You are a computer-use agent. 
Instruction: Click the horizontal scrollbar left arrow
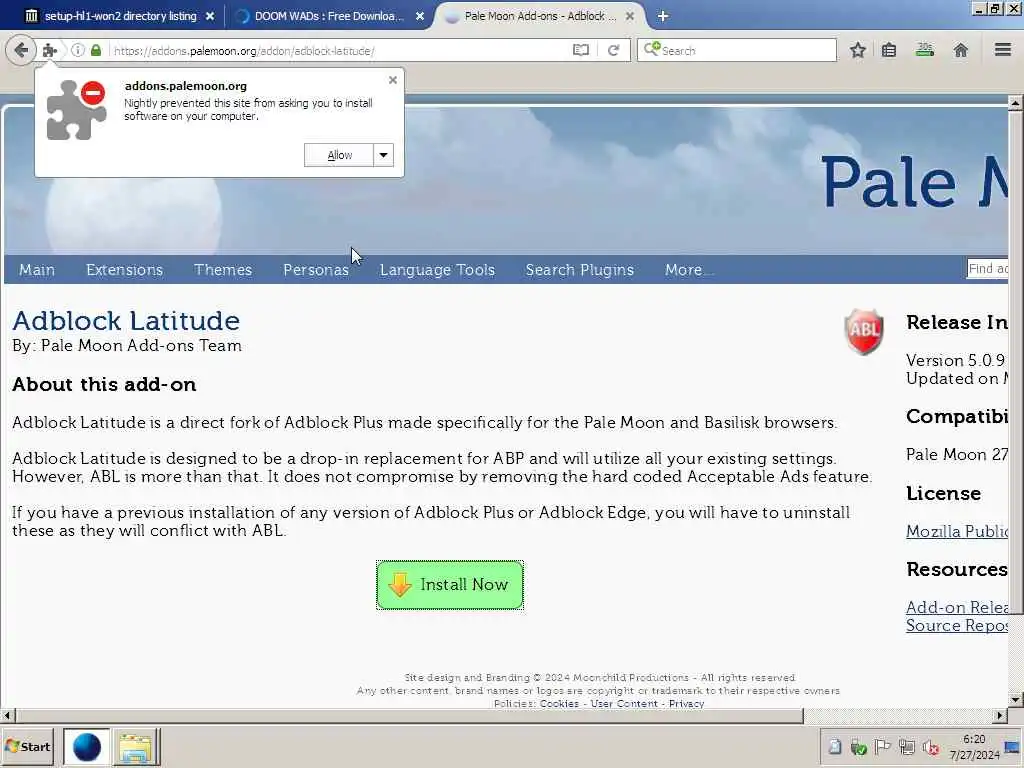pos(7,716)
